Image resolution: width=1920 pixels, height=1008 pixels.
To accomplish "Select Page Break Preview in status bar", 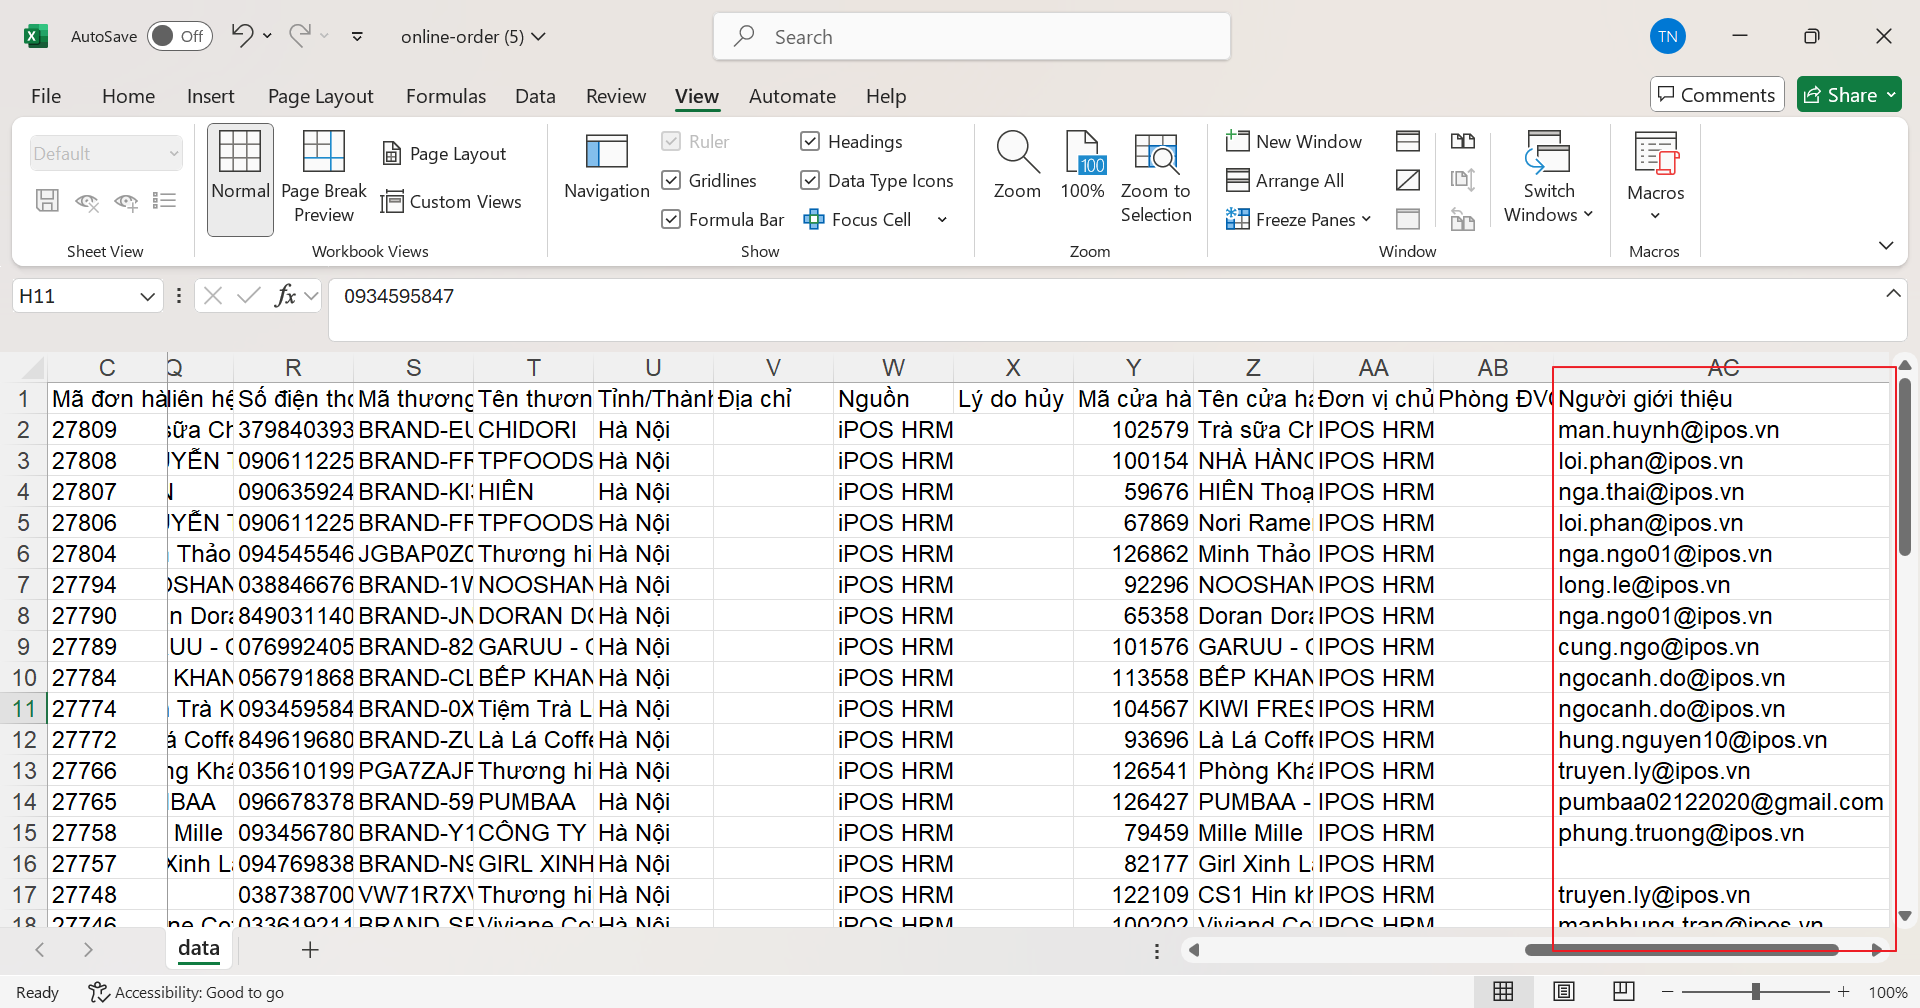I will click(1624, 992).
